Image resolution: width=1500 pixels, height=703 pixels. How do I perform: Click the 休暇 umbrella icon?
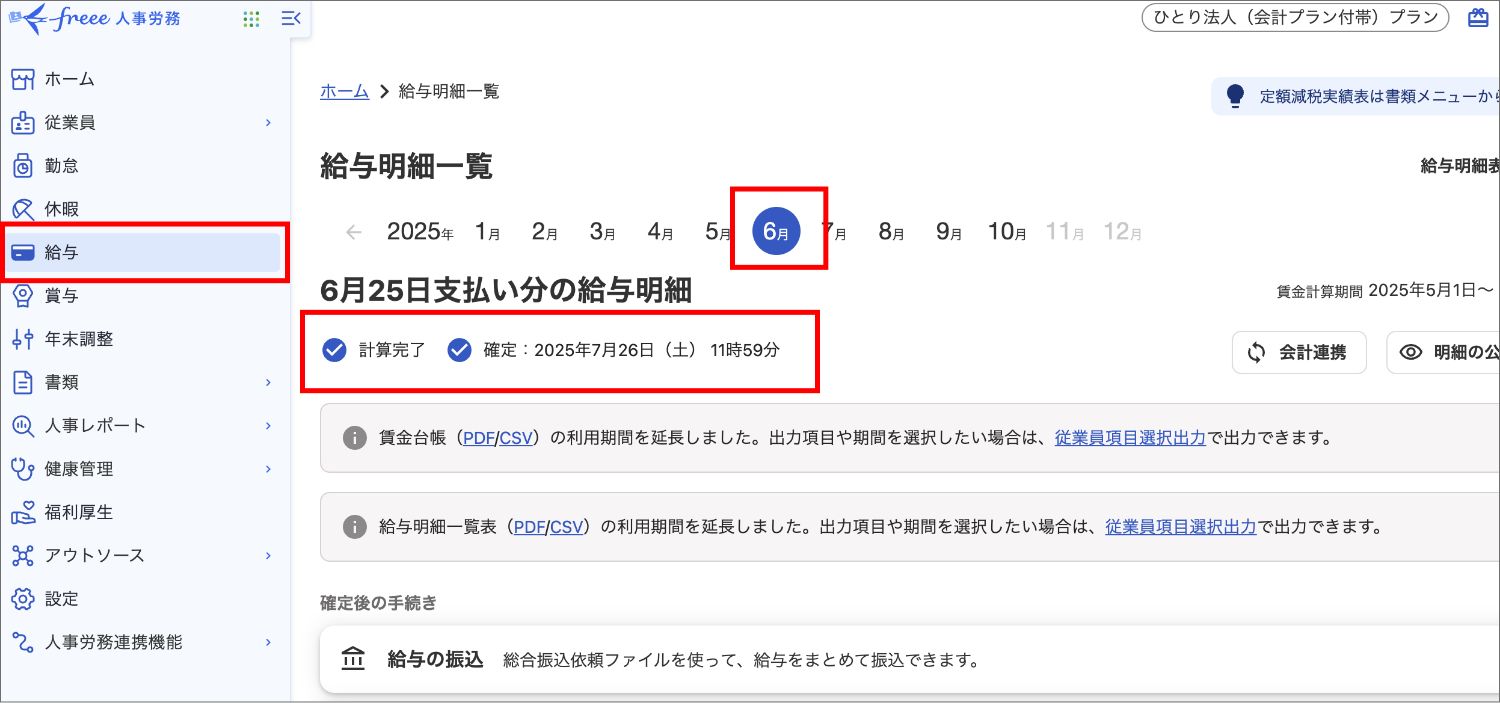tap(23, 209)
